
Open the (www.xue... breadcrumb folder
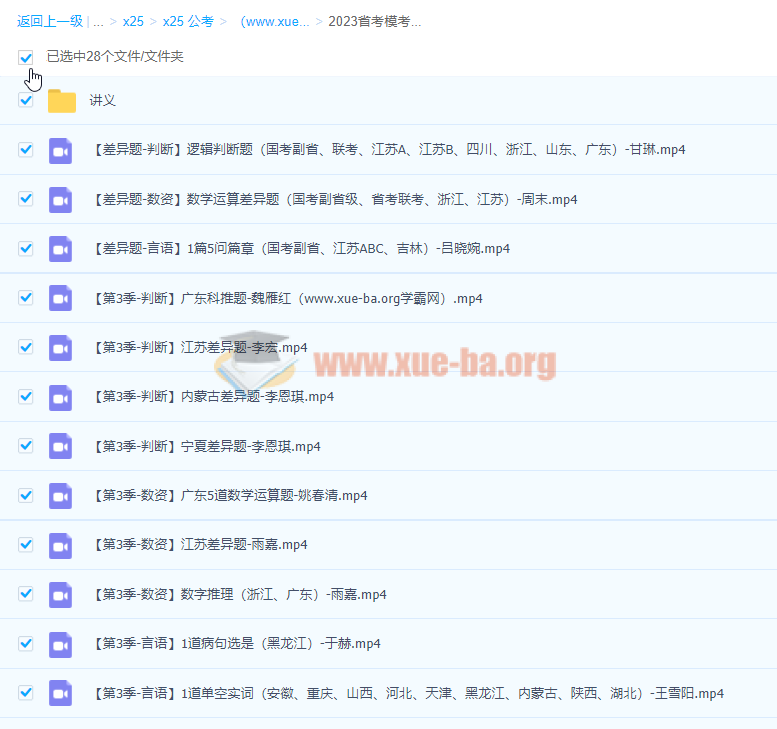click(274, 21)
